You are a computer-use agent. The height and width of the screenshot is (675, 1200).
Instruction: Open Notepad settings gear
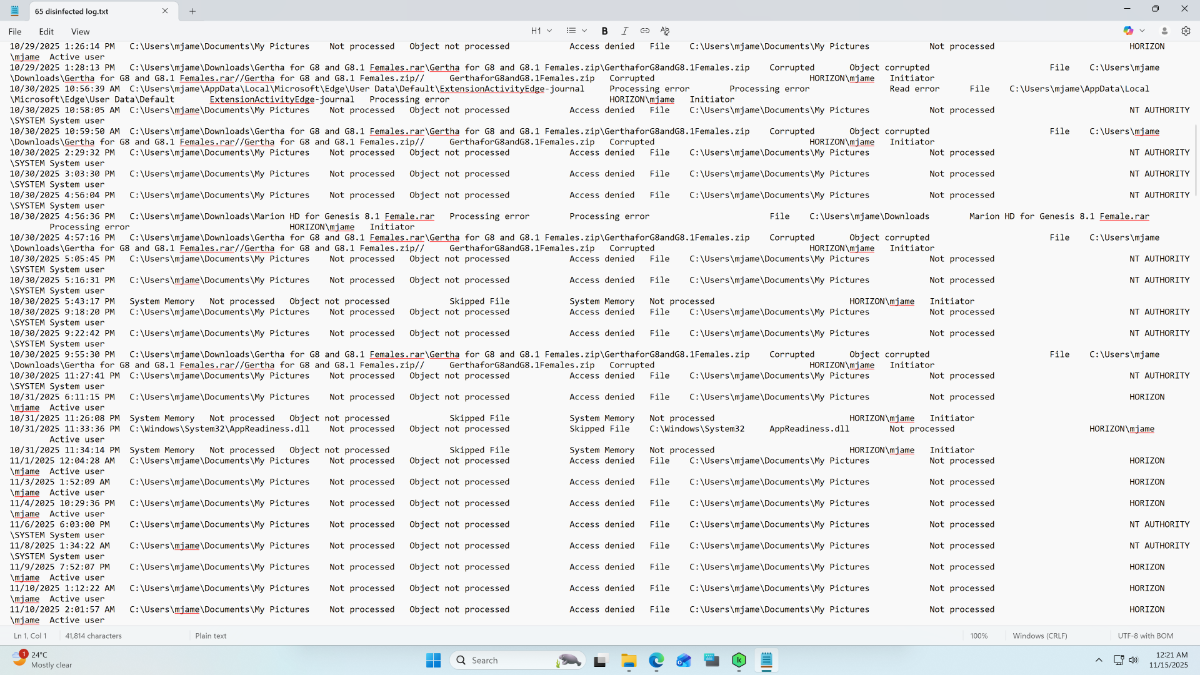click(x=1186, y=31)
